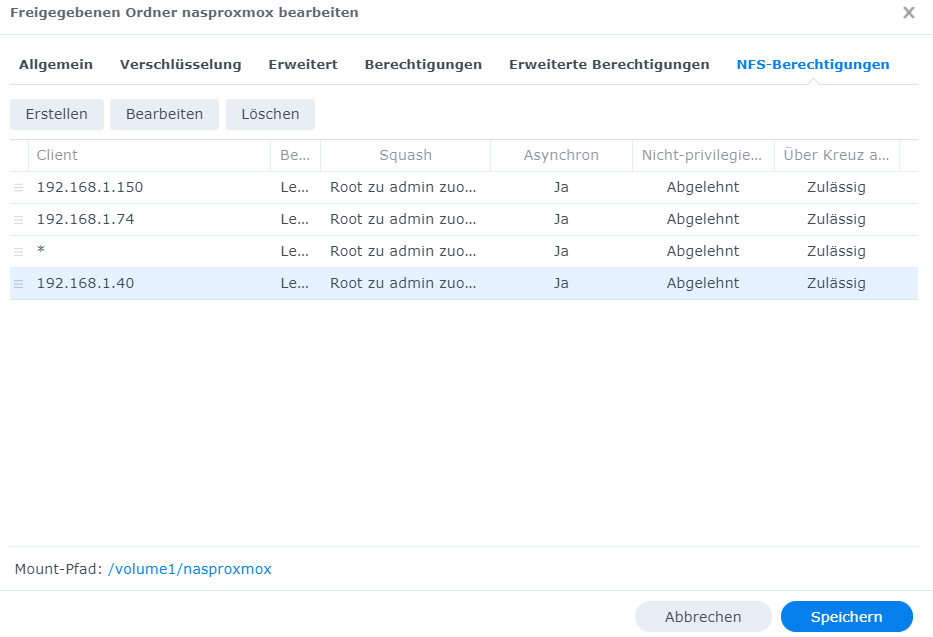Open the Erweitert tab
This screenshot has height=637, width=933.
point(303,65)
